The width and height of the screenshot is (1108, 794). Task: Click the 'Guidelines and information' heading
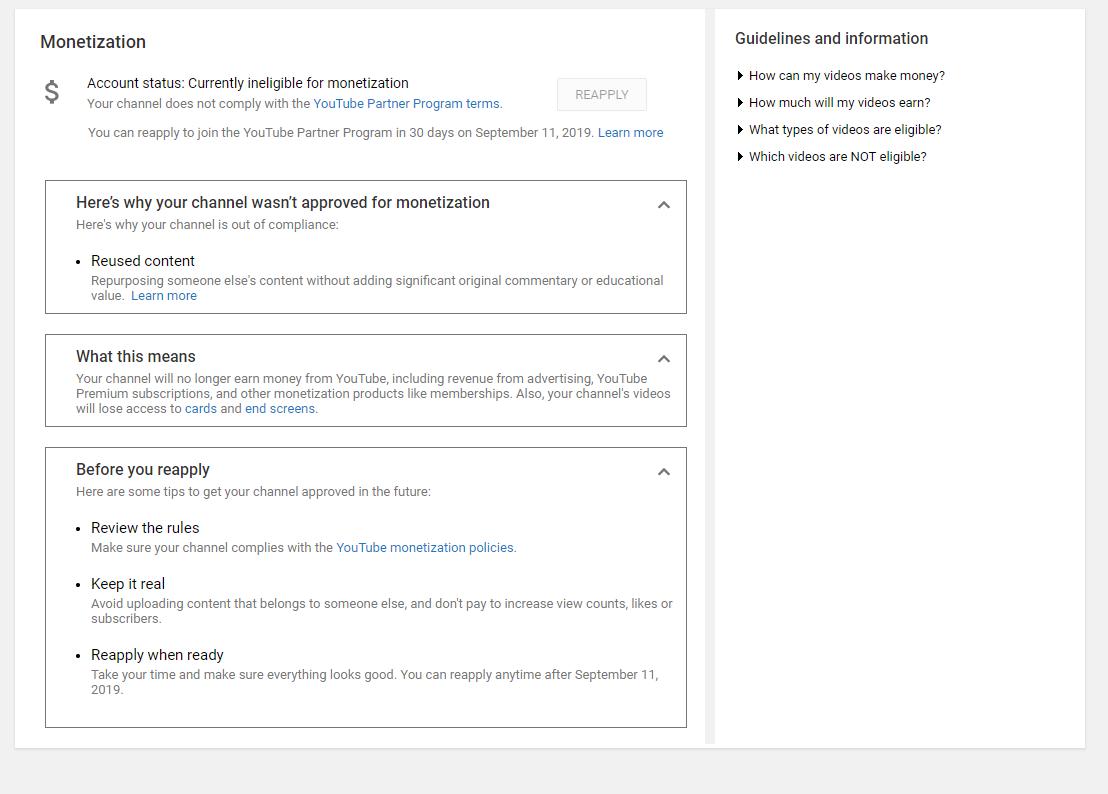pos(832,39)
